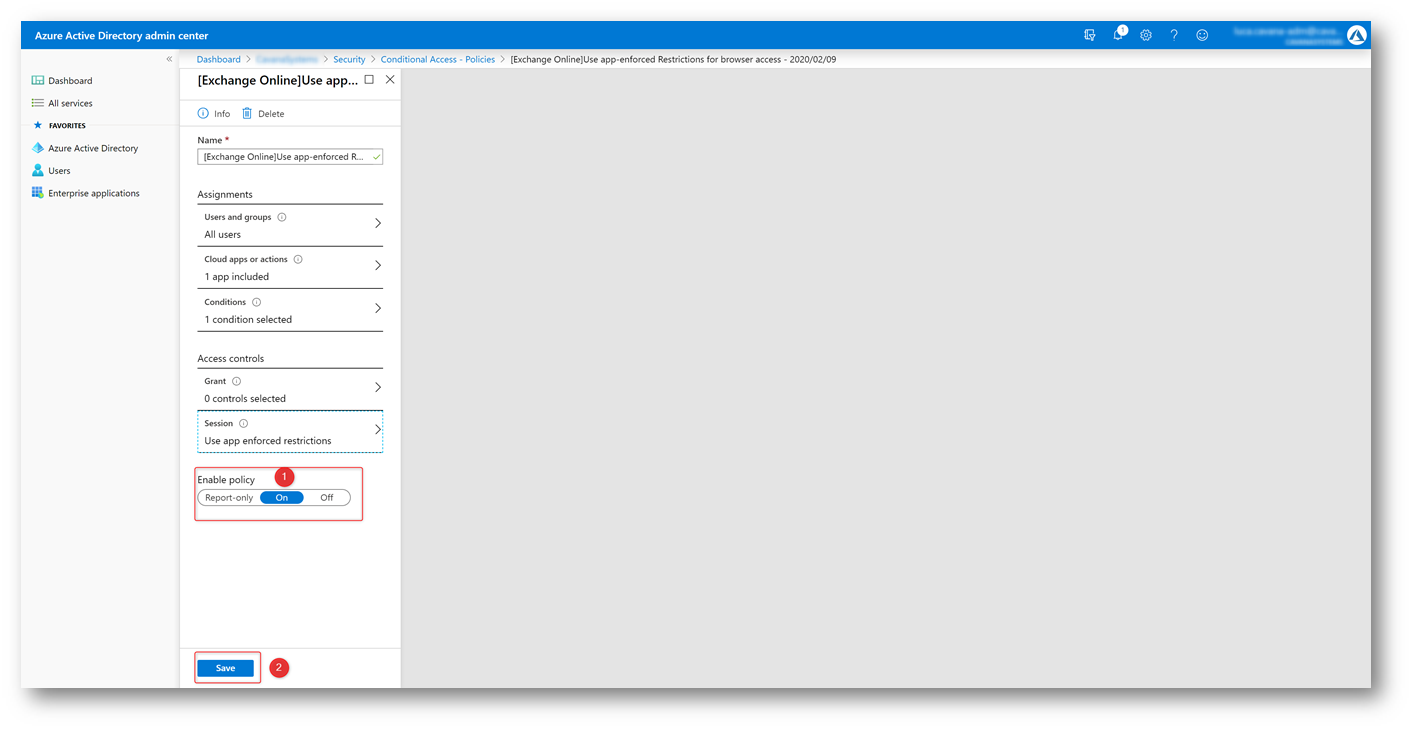This screenshot has width=1413, height=730.
Task: Click the FAVORITES header in sidebar
Action: point(67,126)
